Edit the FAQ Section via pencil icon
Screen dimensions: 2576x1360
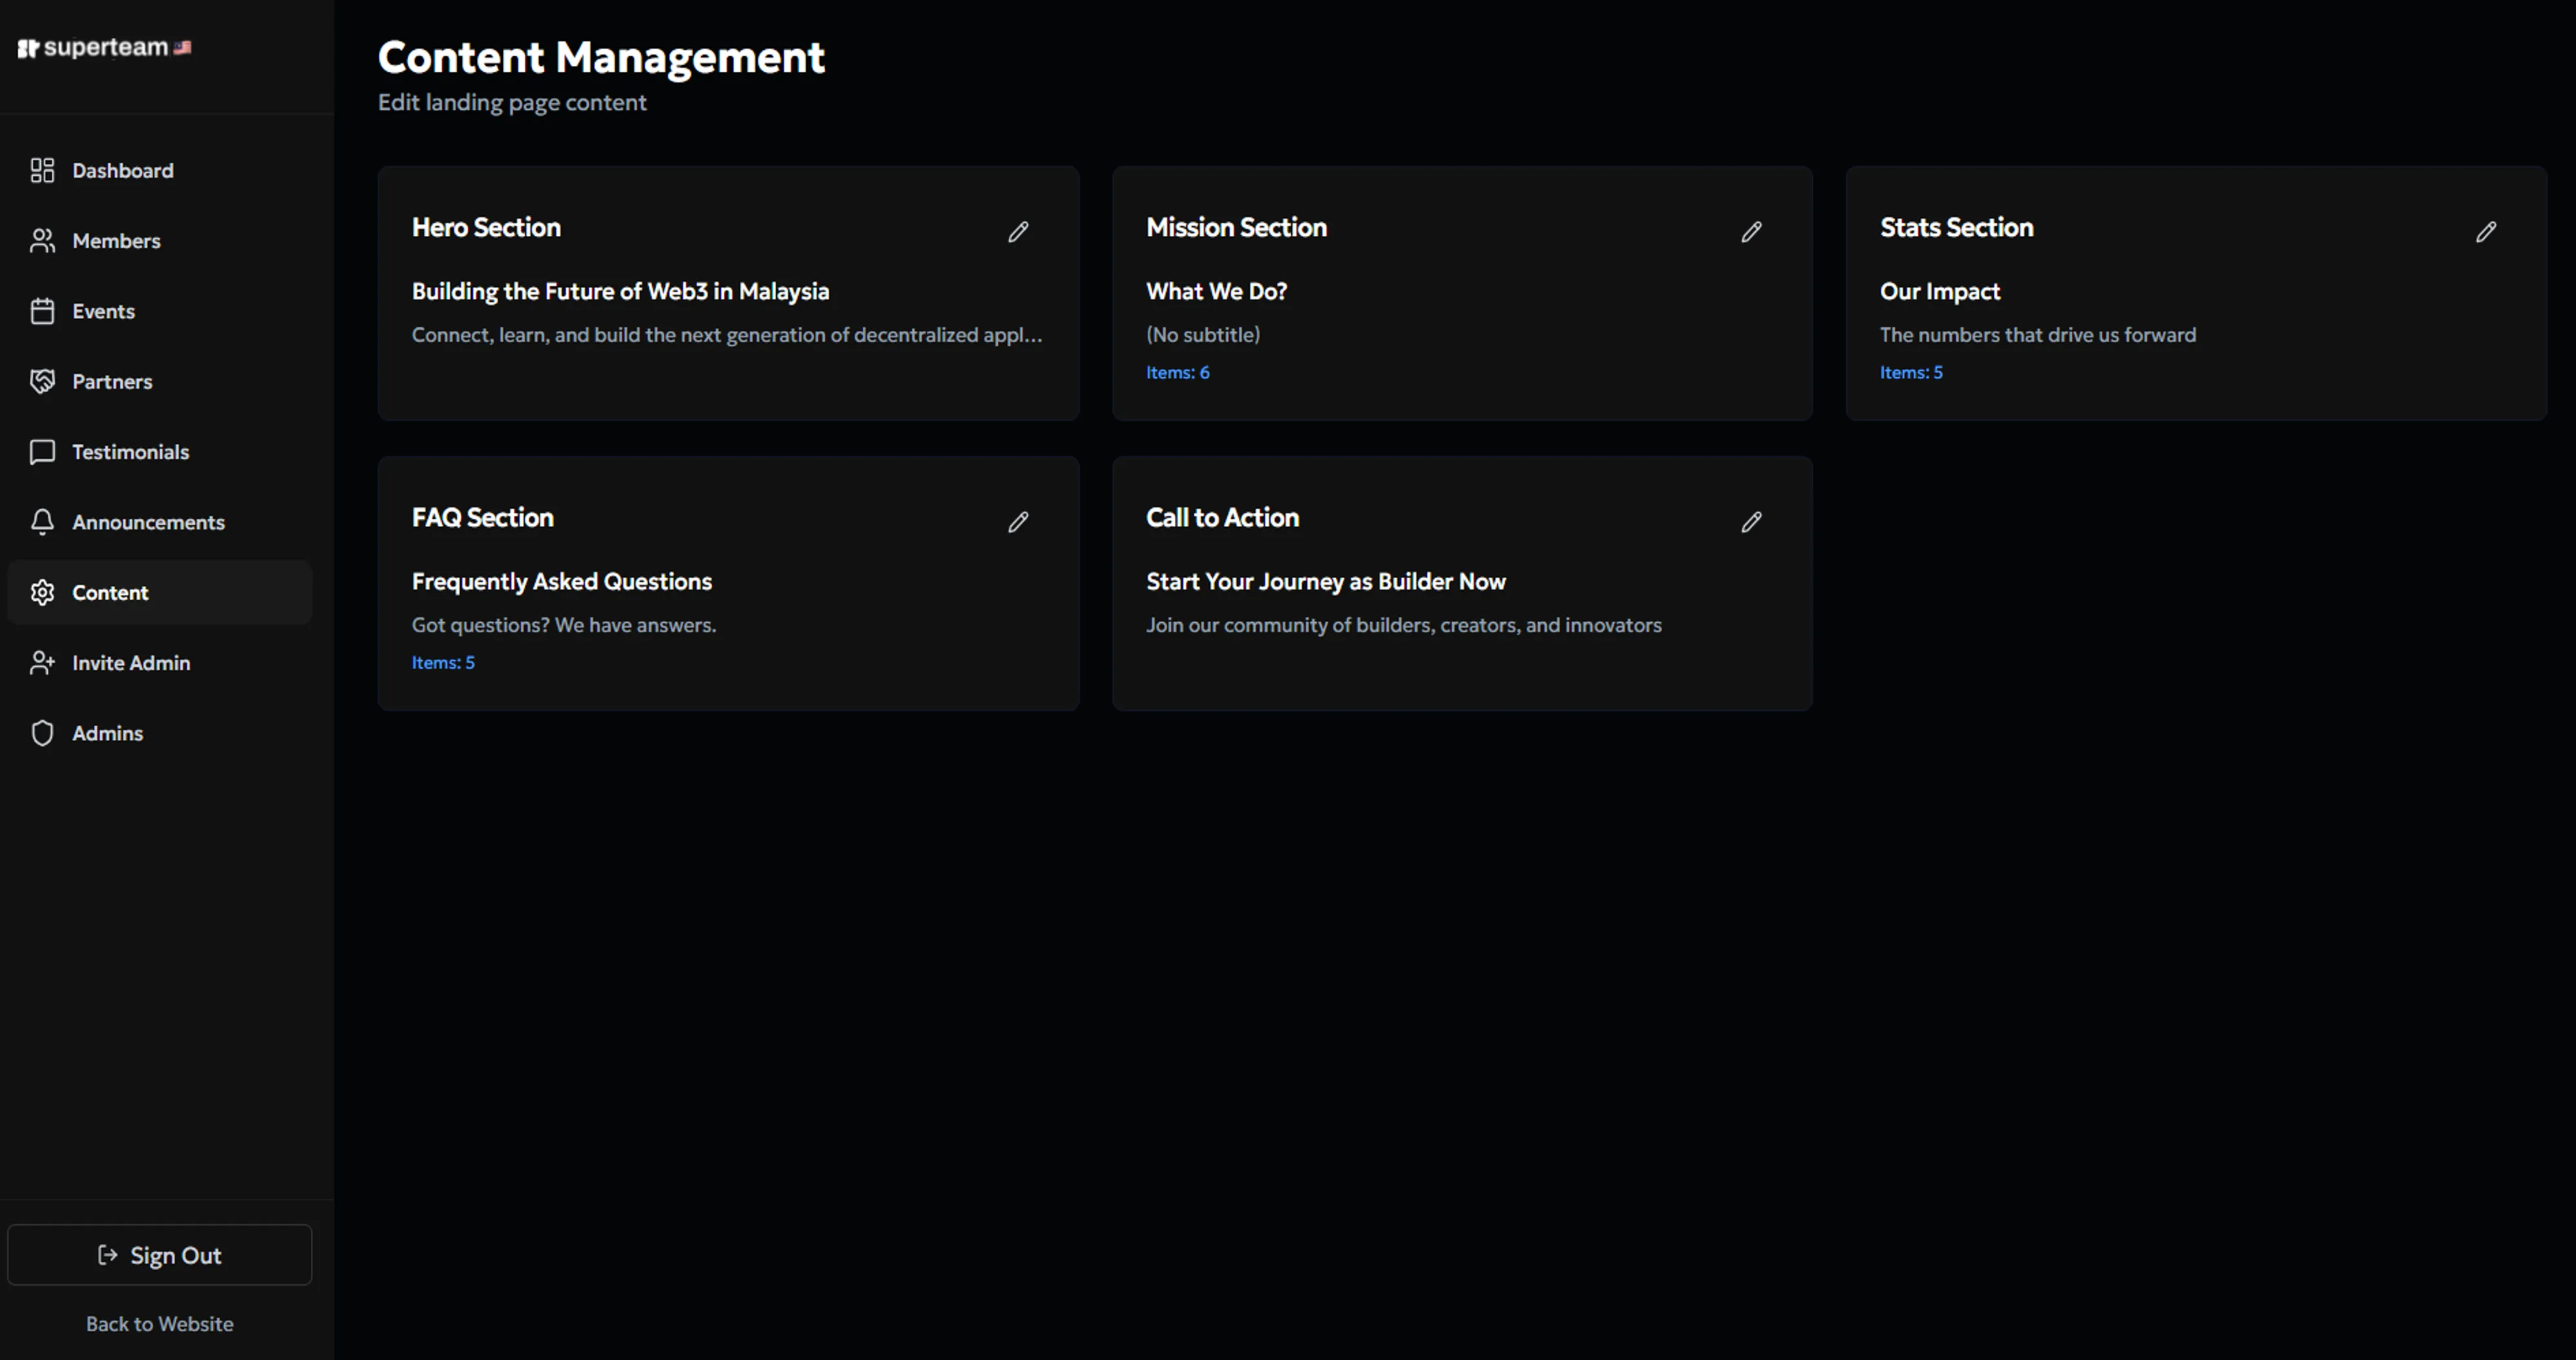tap(1018, 522)
